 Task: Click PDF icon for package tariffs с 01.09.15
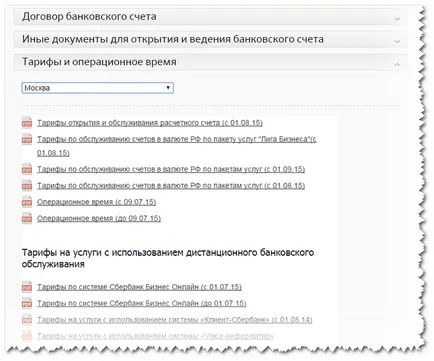pos(27,169)
